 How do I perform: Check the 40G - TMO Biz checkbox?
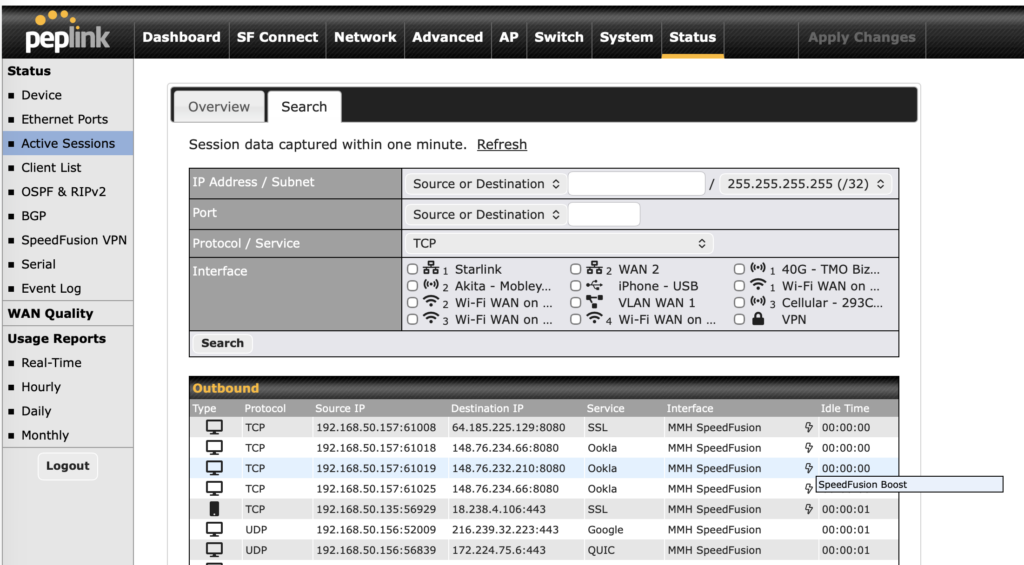point(739,269)
